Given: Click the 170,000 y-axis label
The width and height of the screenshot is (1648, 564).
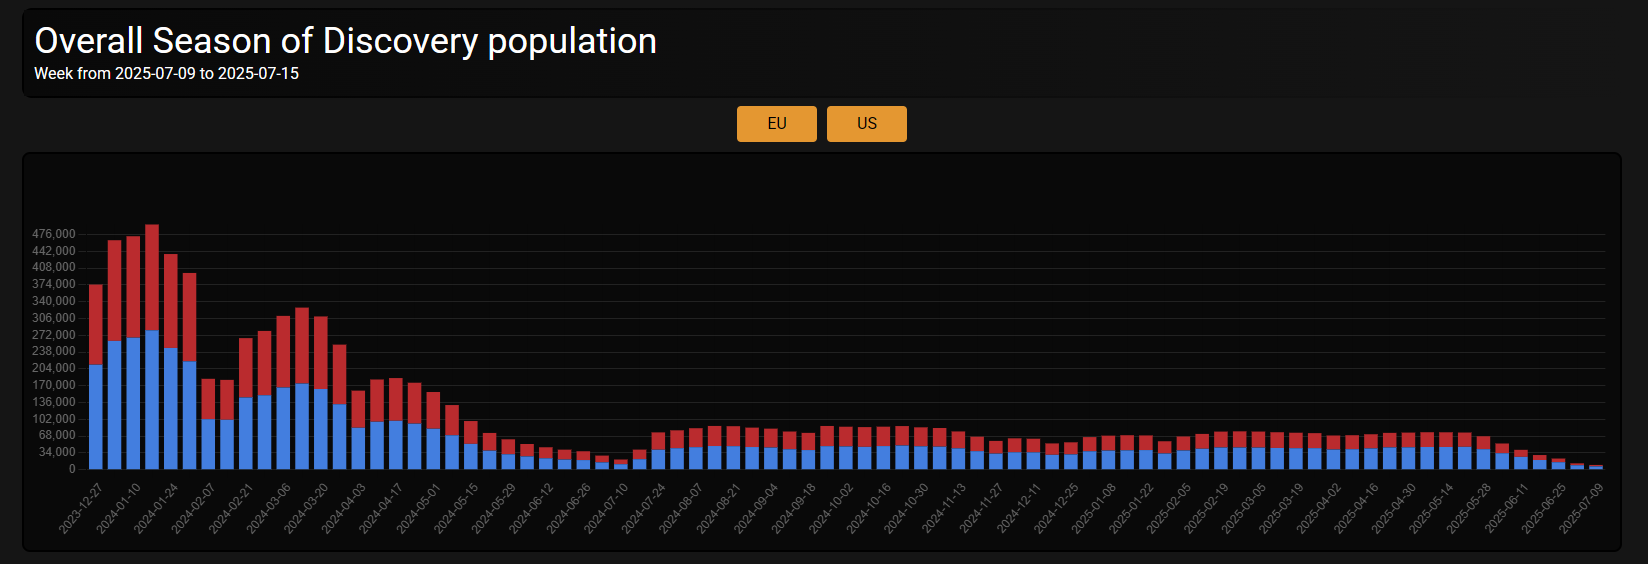Looking at the screenshot, I should [54, 385].
